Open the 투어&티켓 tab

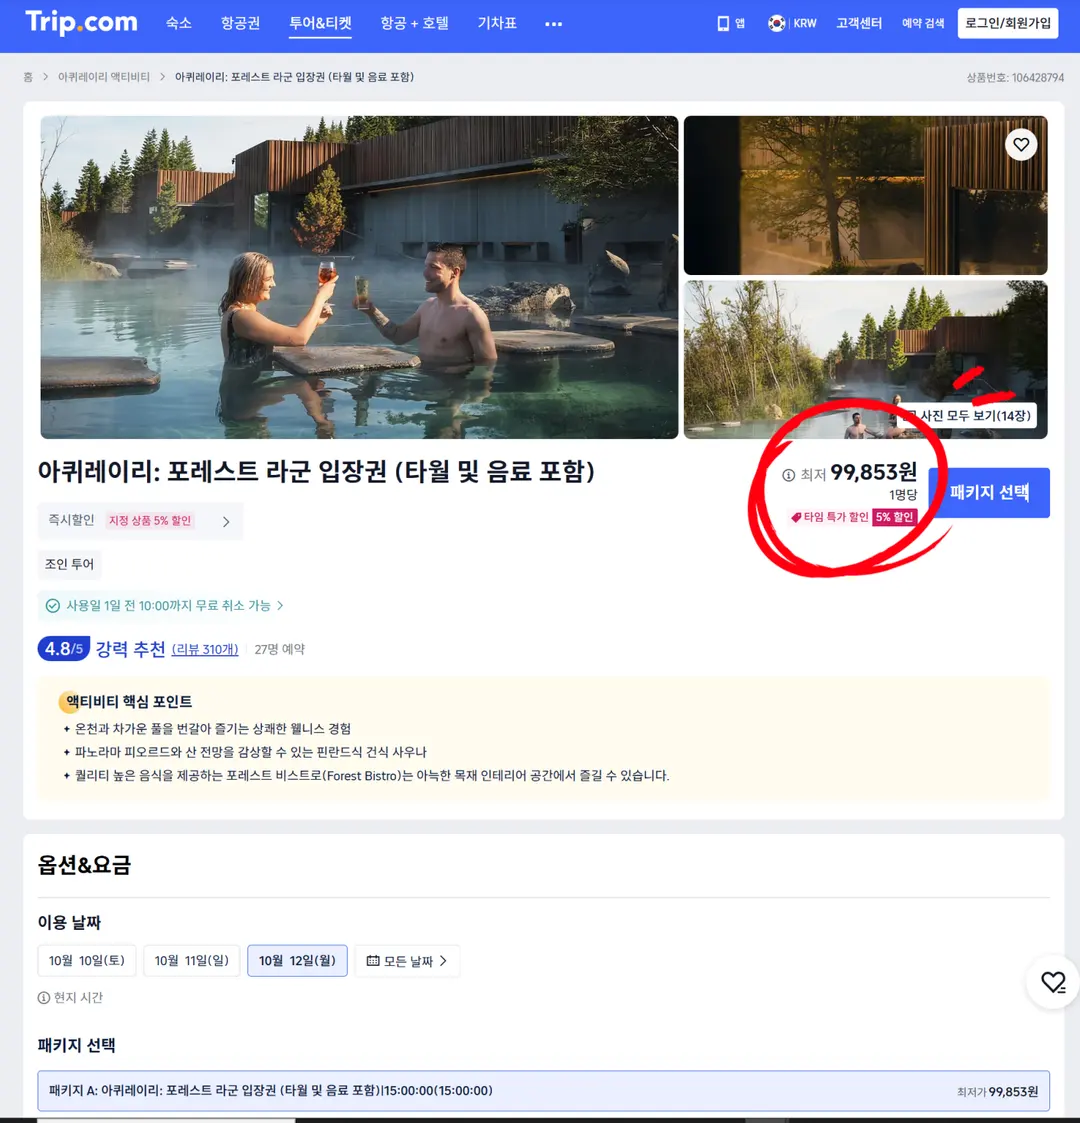(320, 24)
